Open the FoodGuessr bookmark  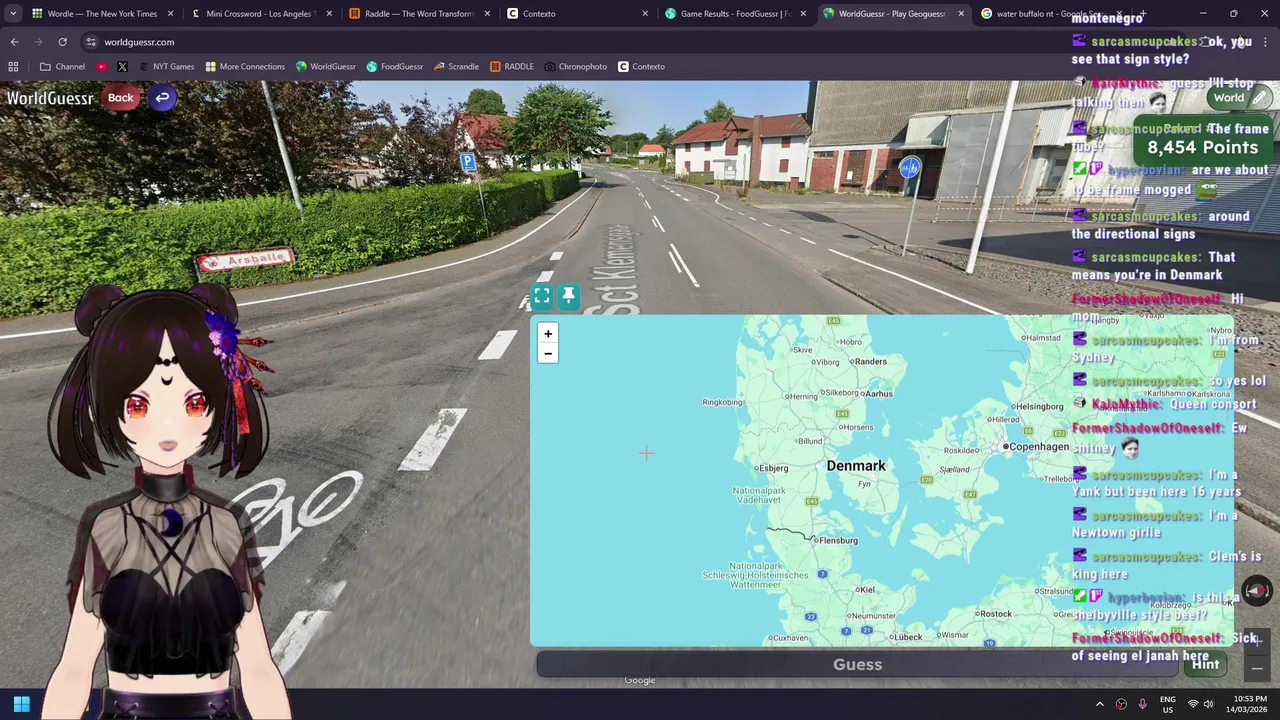point(395,66)
